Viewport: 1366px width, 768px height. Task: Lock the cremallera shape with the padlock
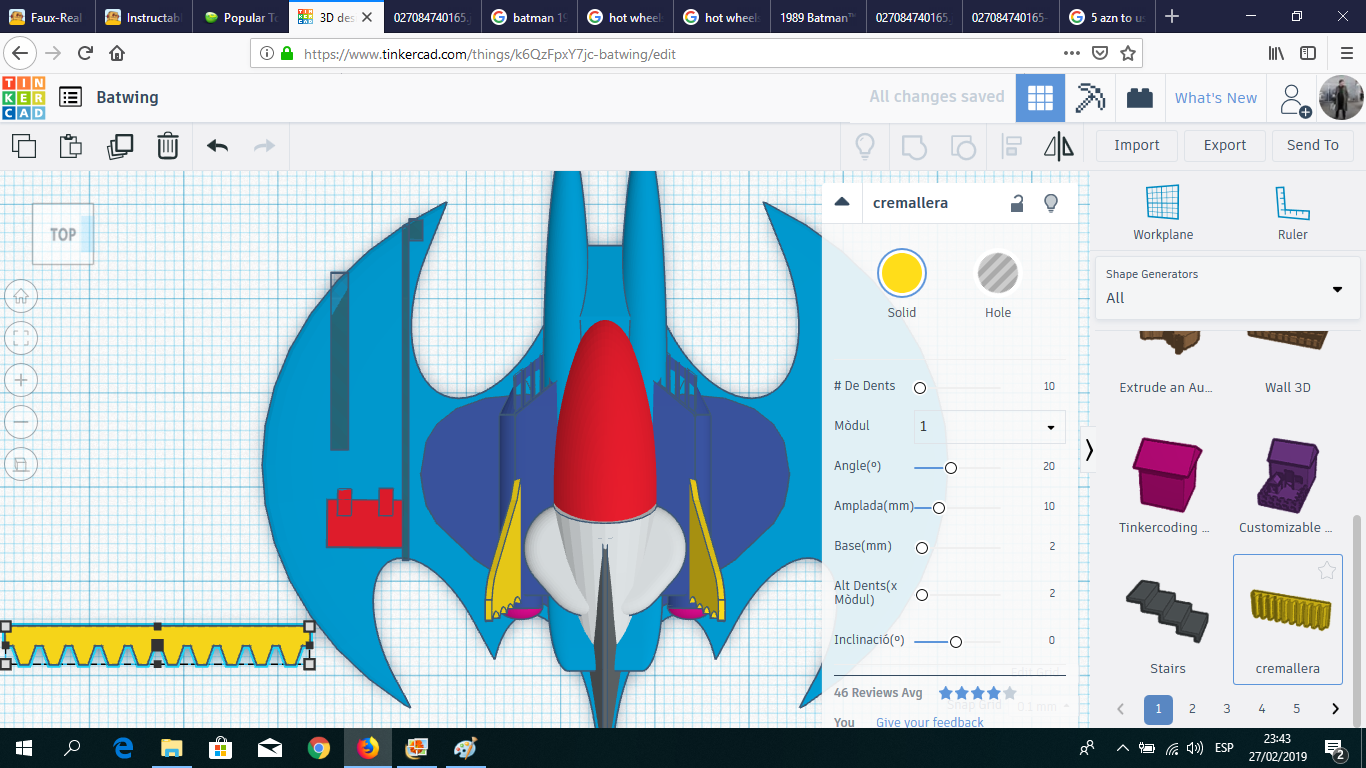(1017, 202)
